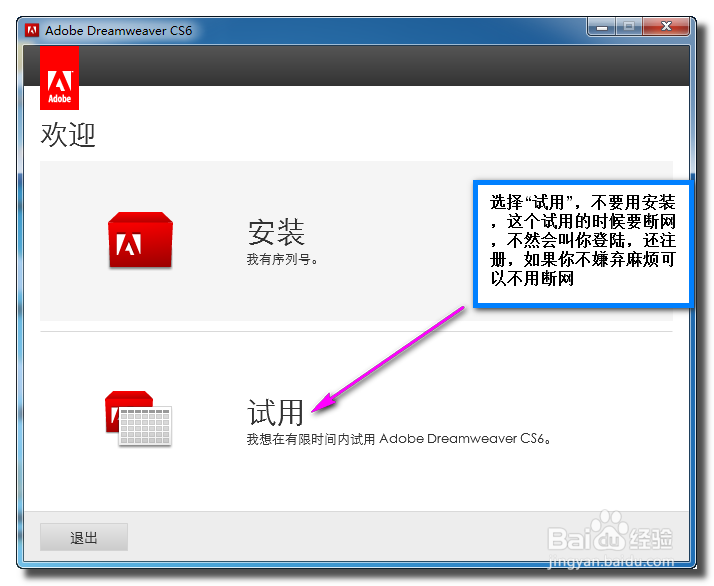Select the 安装 install option heading
This screenshot has width=714, height=586.
point(276,232)
